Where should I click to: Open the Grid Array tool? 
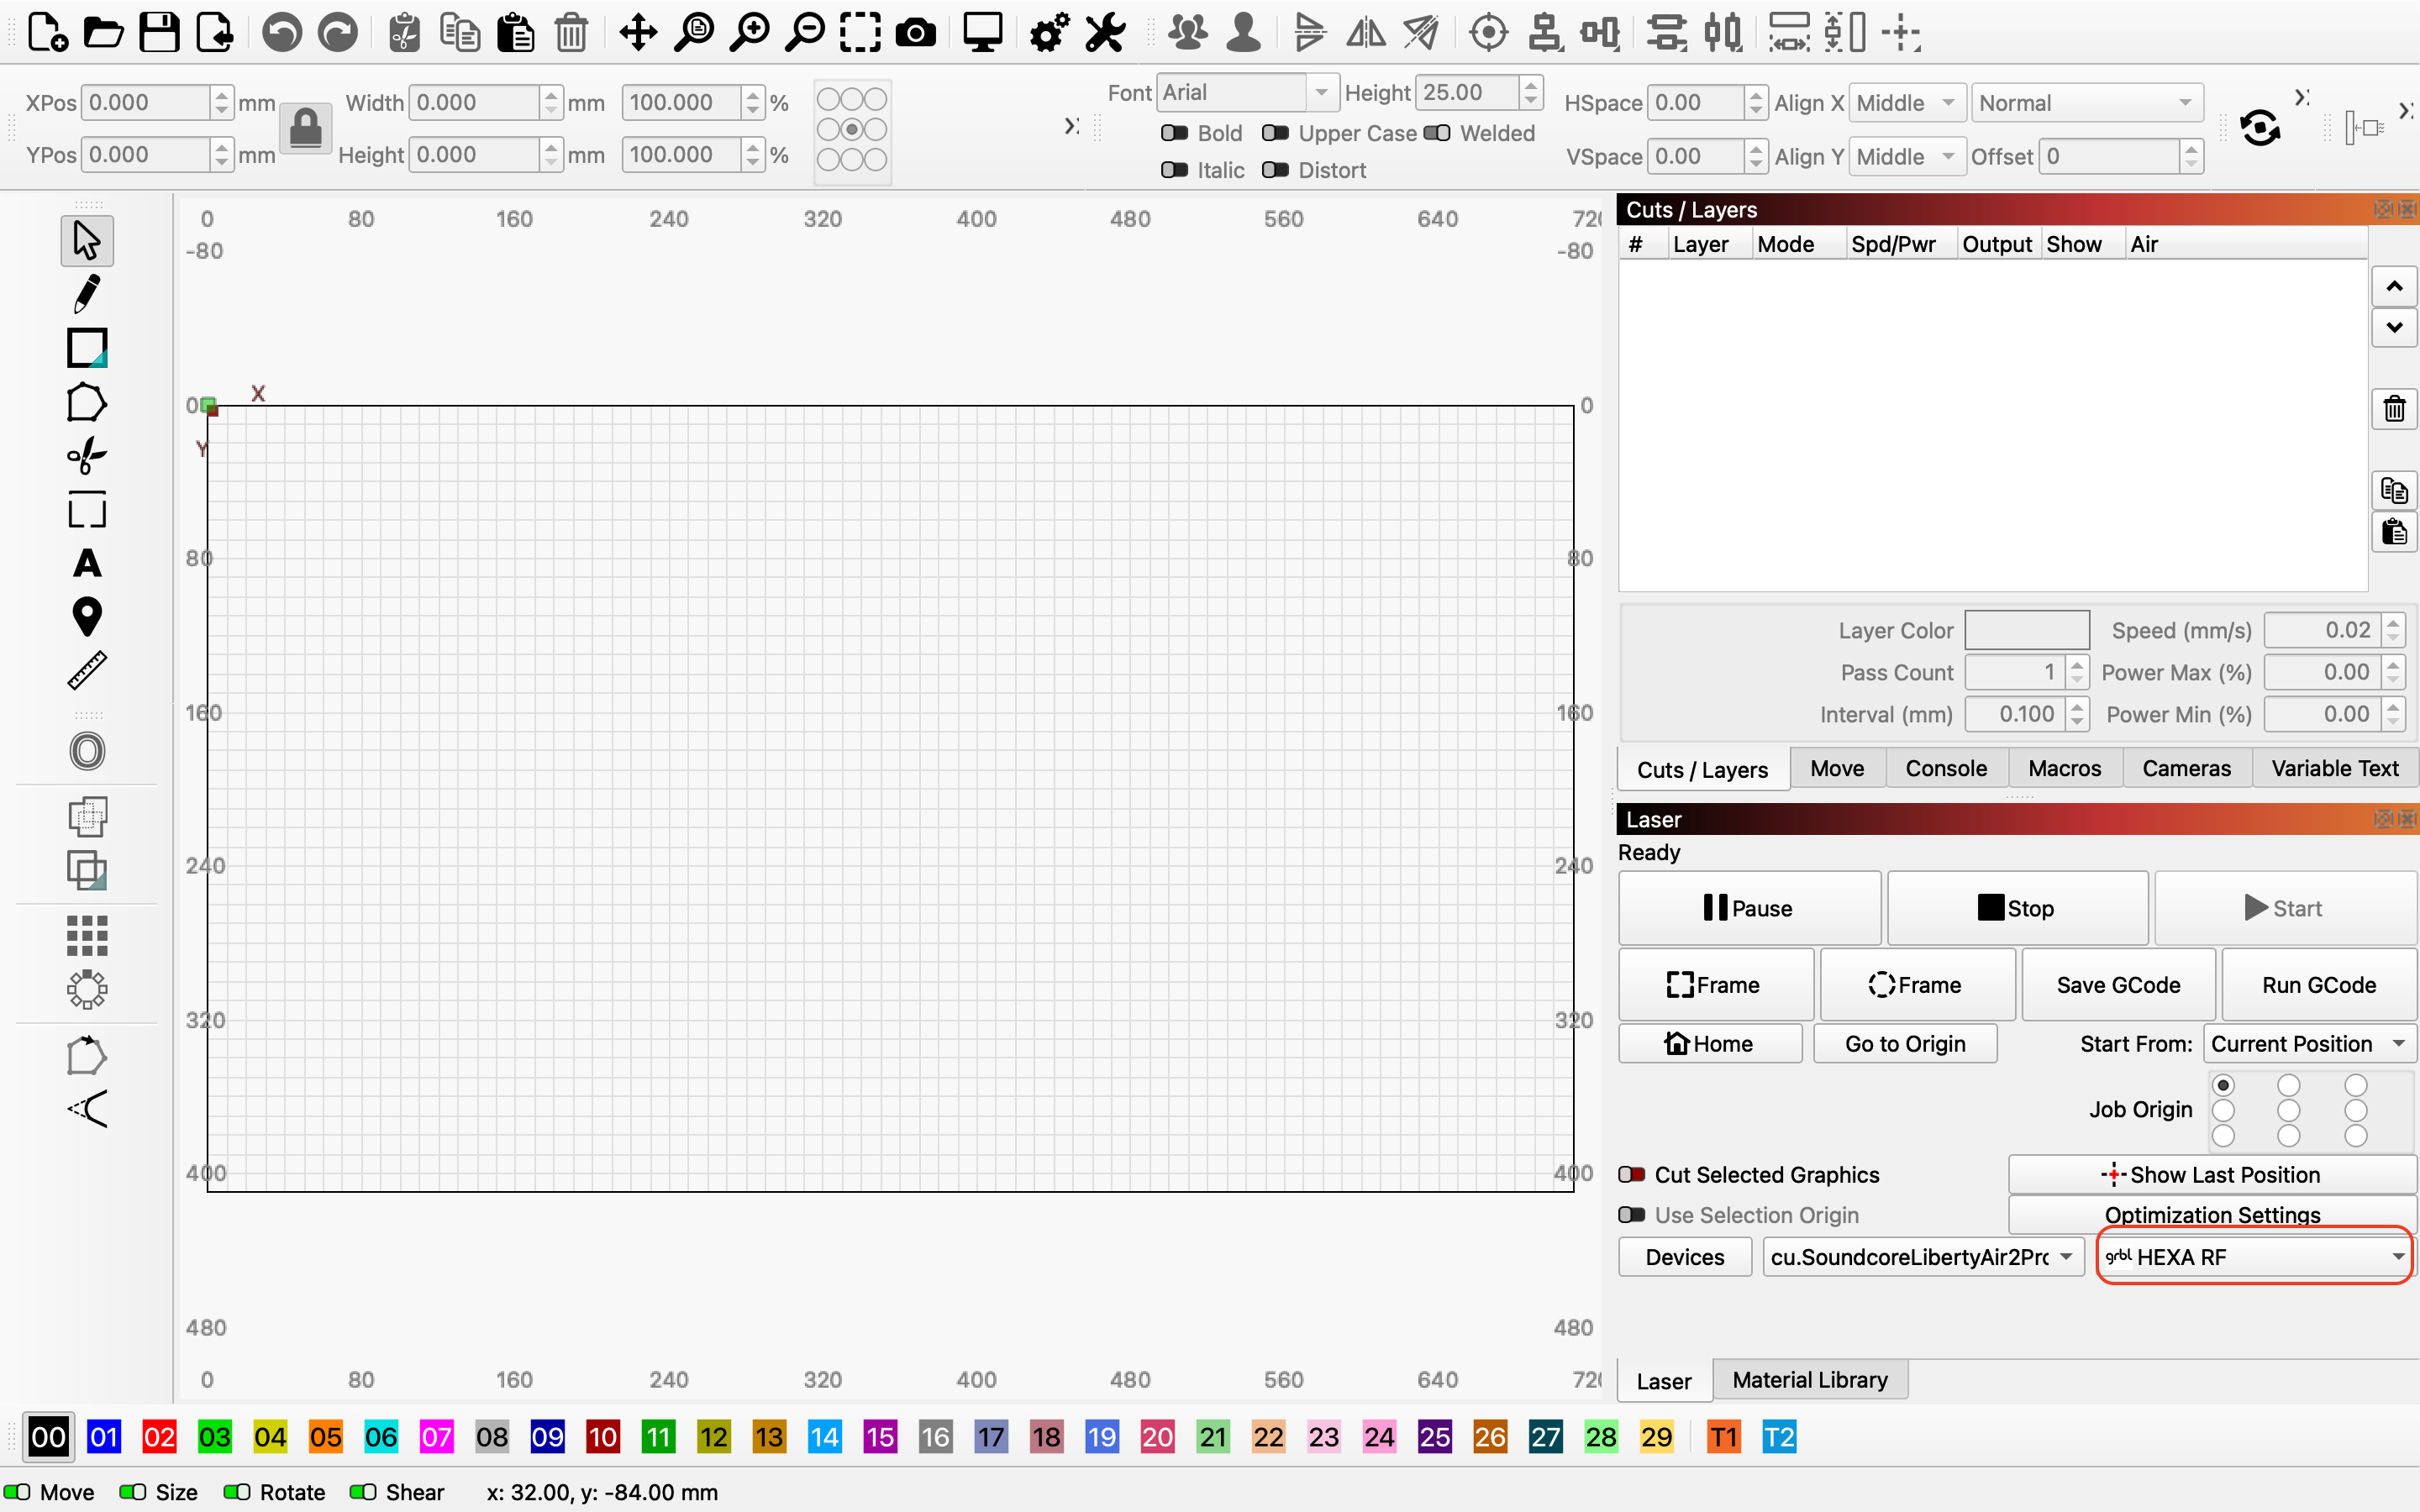[x=87, y=935]
